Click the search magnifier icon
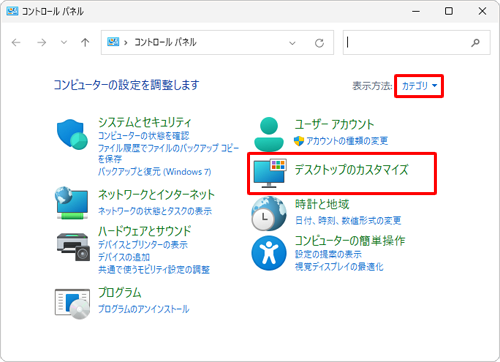Screen dimensions: 500x362 click(x=475, y=43)
